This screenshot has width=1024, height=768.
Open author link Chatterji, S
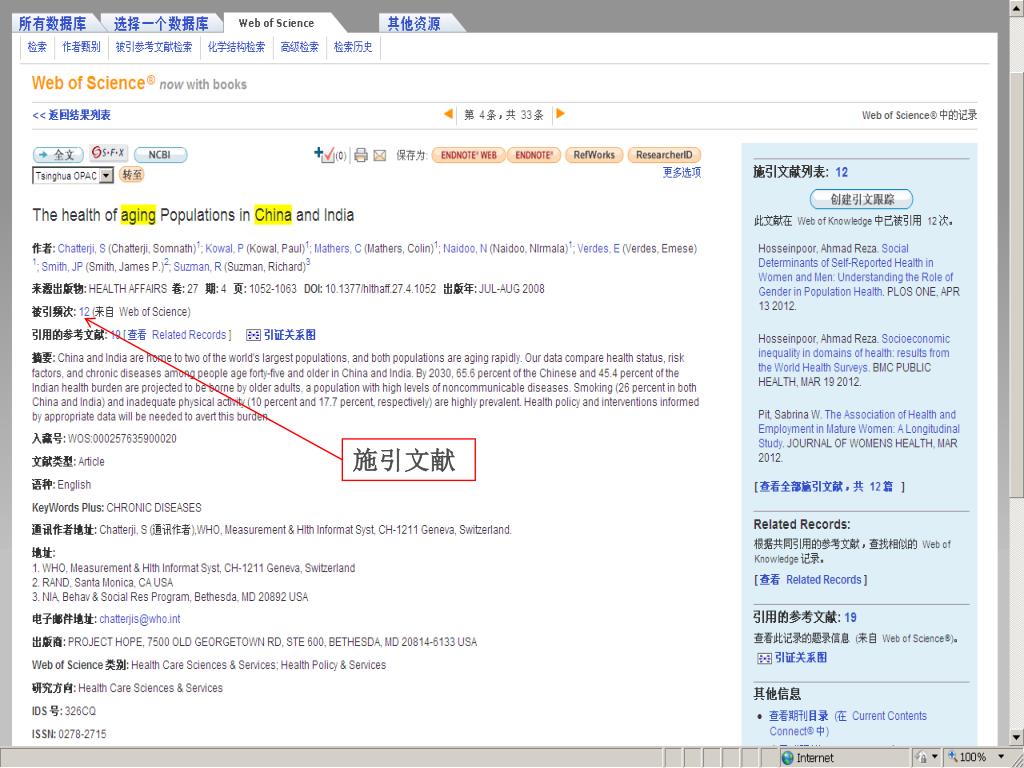point(81,249)
